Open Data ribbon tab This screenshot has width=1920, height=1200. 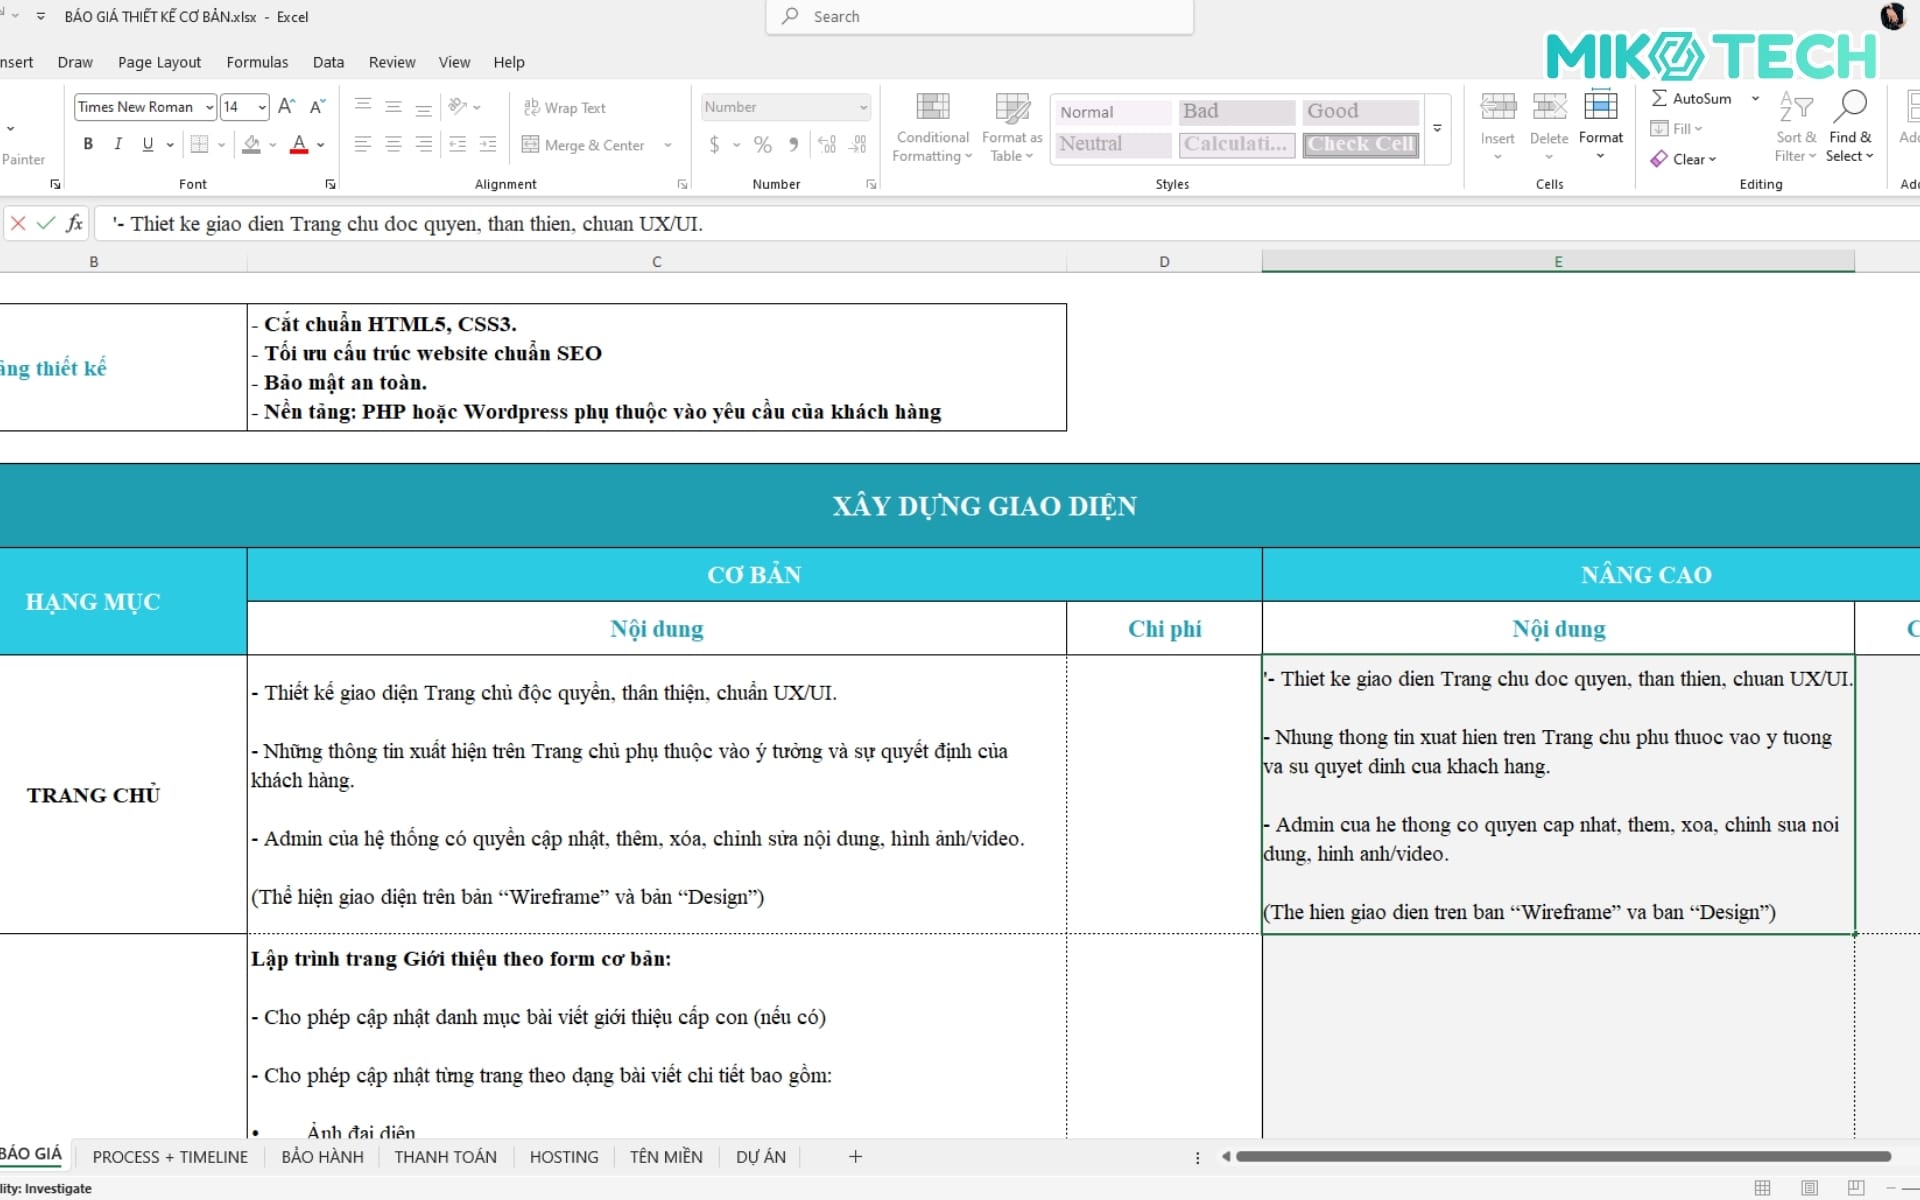pyautogui.click(x=328, y=62)
